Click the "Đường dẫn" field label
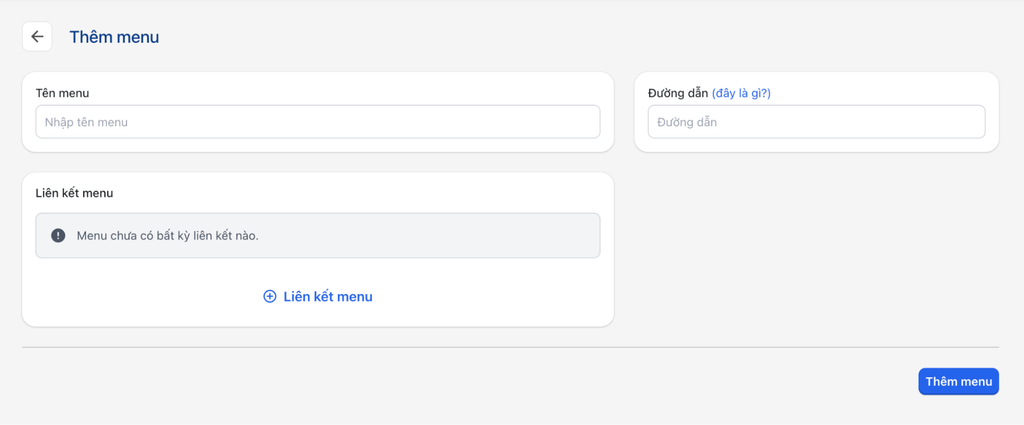1024x425 pixels. pos(678,93)
